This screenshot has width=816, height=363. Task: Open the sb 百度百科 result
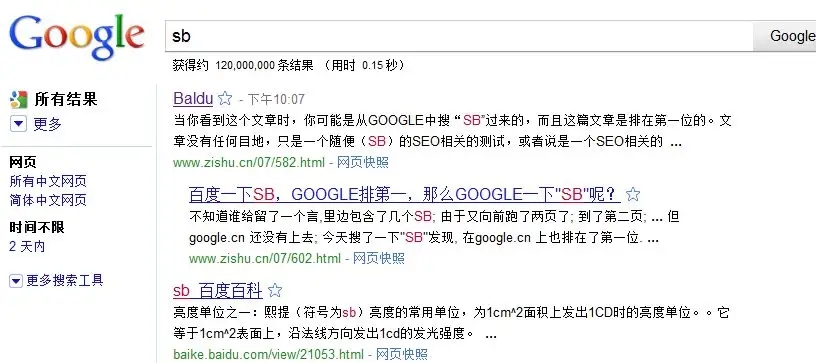[x=218, y=291]
